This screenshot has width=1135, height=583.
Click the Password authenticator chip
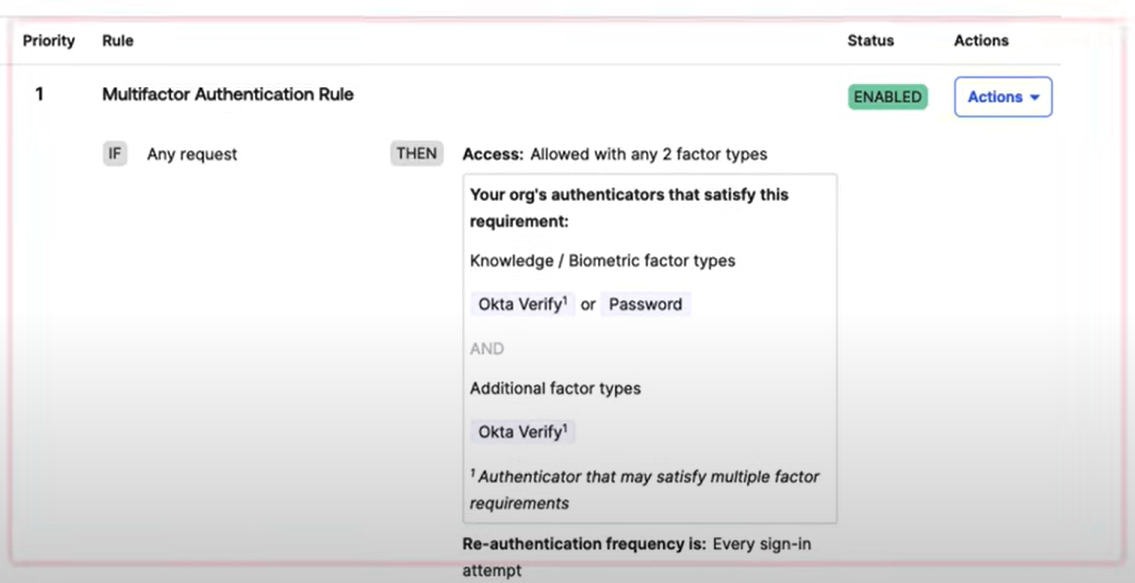pyautogui.click(x=646, y=304)
